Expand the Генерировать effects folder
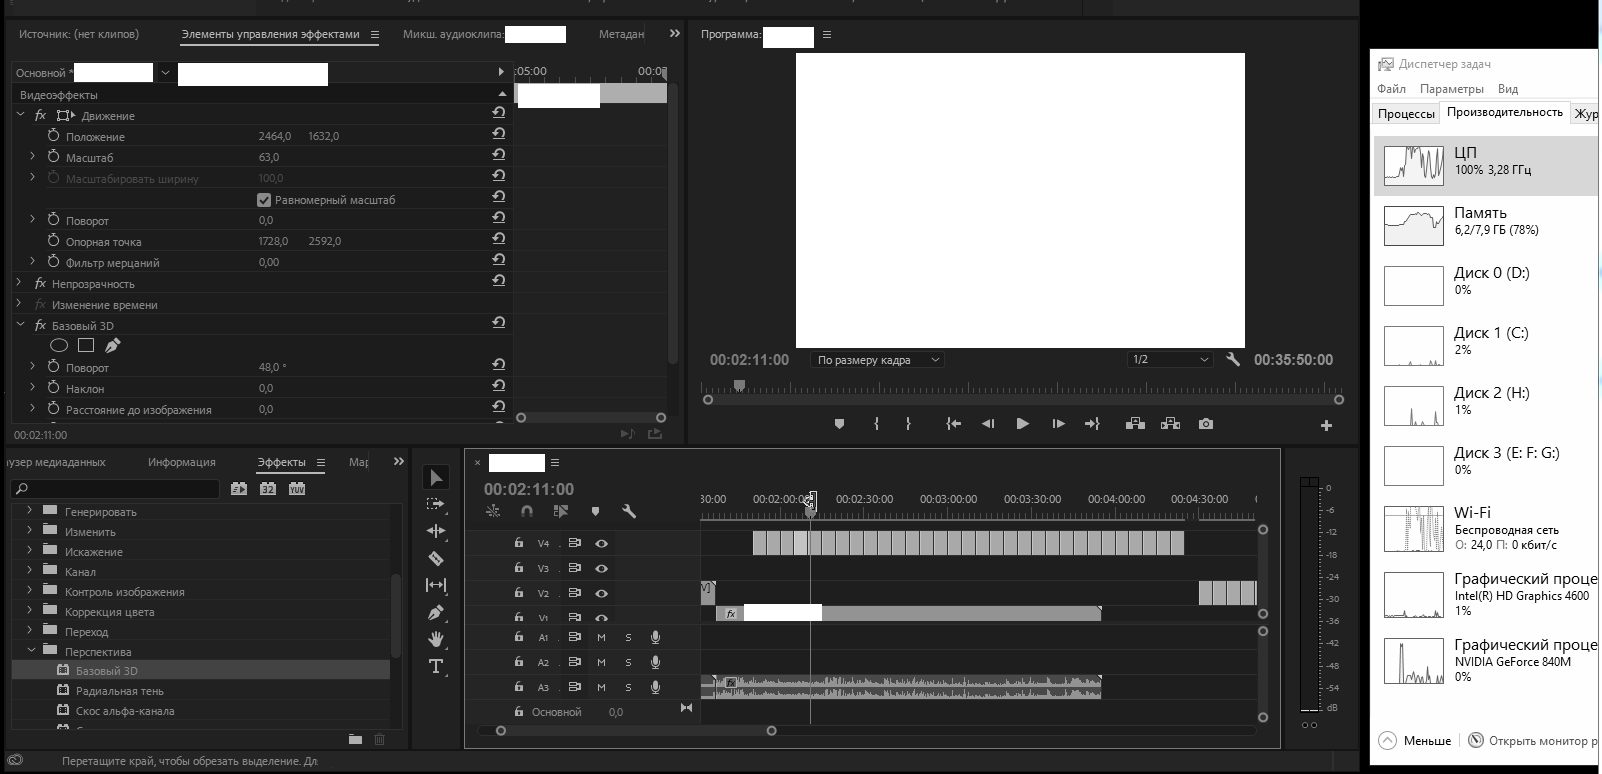 pyautogui.click(x=29, y=511)
